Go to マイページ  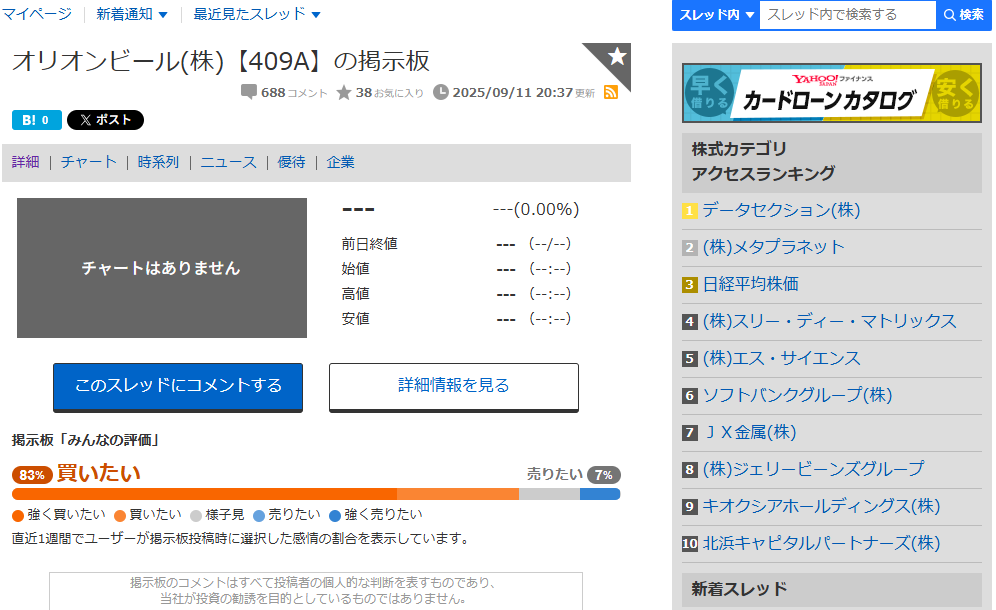click(37, 14)
